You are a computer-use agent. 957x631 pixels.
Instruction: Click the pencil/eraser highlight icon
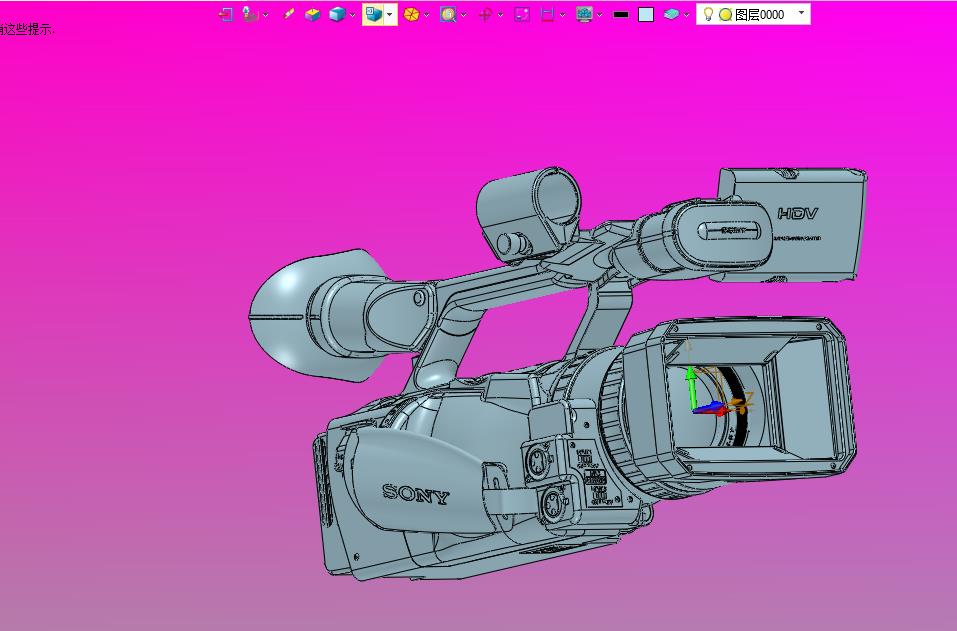[x=289, y=14]
